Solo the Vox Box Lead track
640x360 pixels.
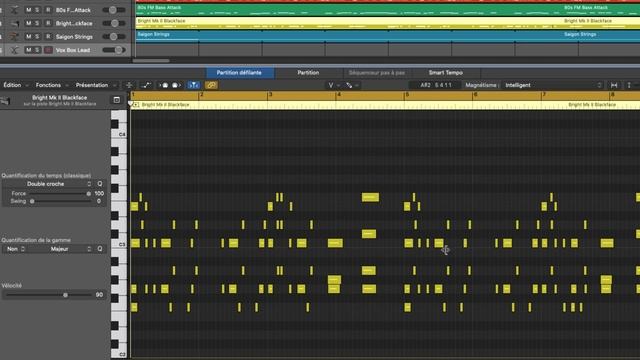tap(37, 50)
